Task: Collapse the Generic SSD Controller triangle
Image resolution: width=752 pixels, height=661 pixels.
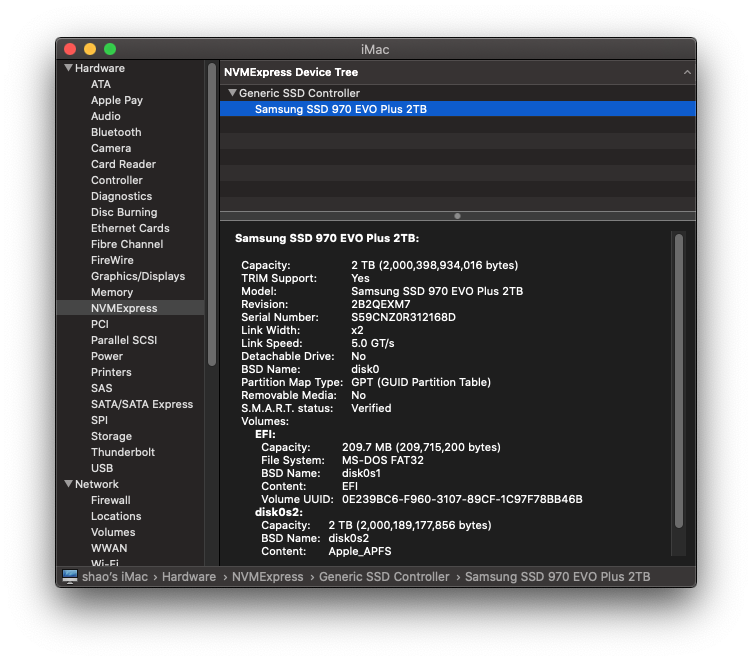Action: (232, 92)
